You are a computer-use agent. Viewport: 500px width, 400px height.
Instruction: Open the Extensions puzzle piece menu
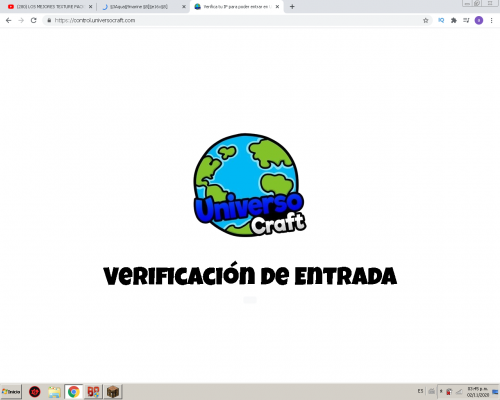click(454, 20)
